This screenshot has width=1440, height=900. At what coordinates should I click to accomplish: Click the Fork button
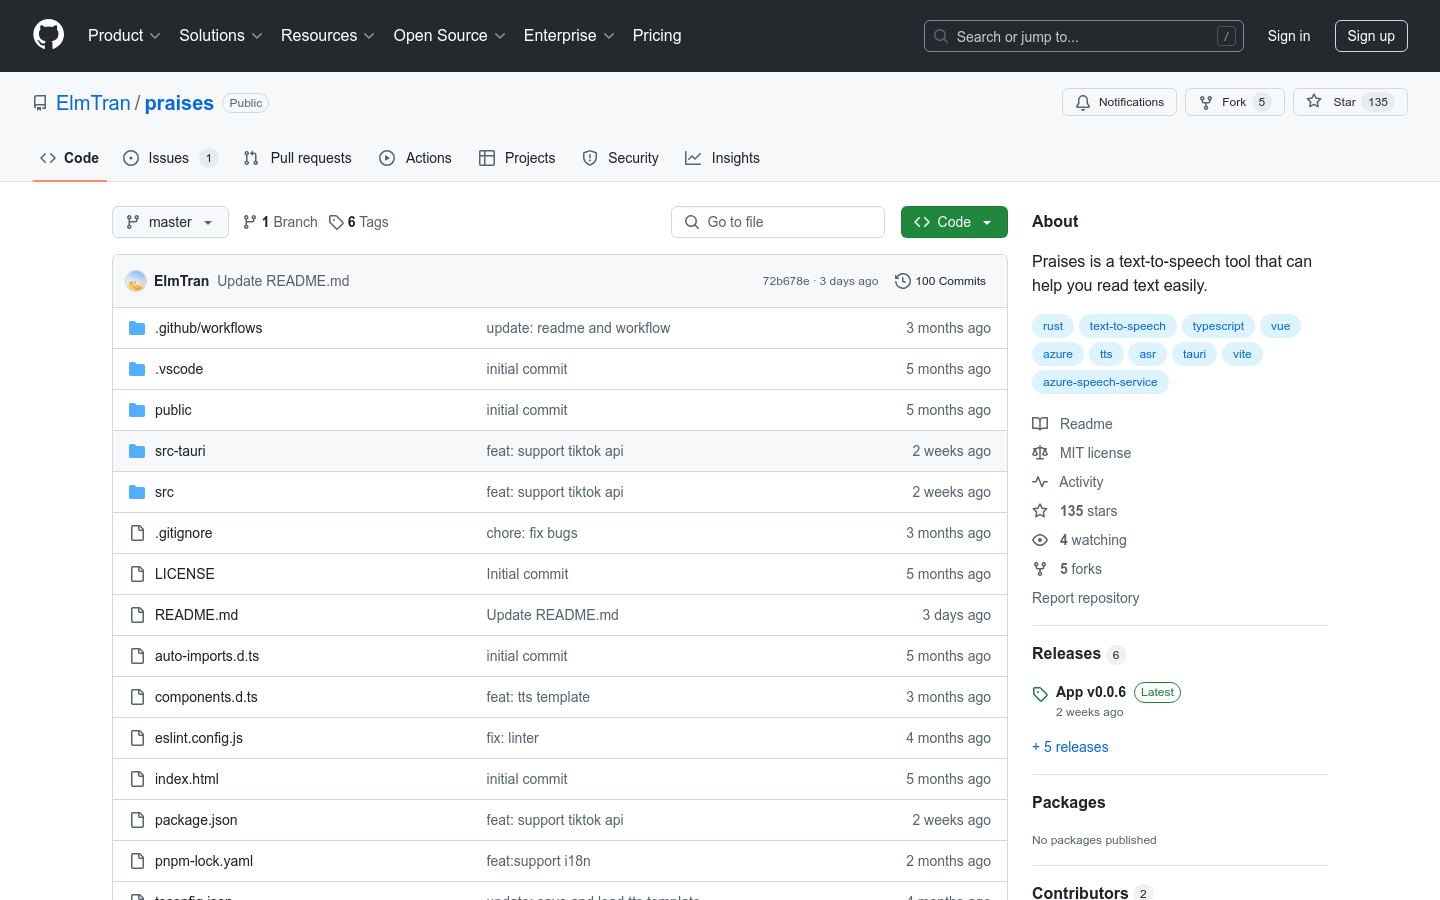tap(1235, 102)
